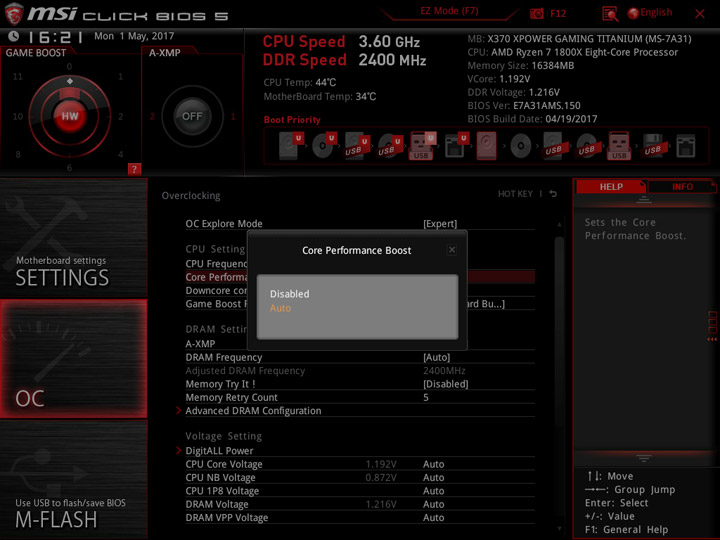
Task: Click the scroll-down handle in the help panel
Action: point(643,458)
